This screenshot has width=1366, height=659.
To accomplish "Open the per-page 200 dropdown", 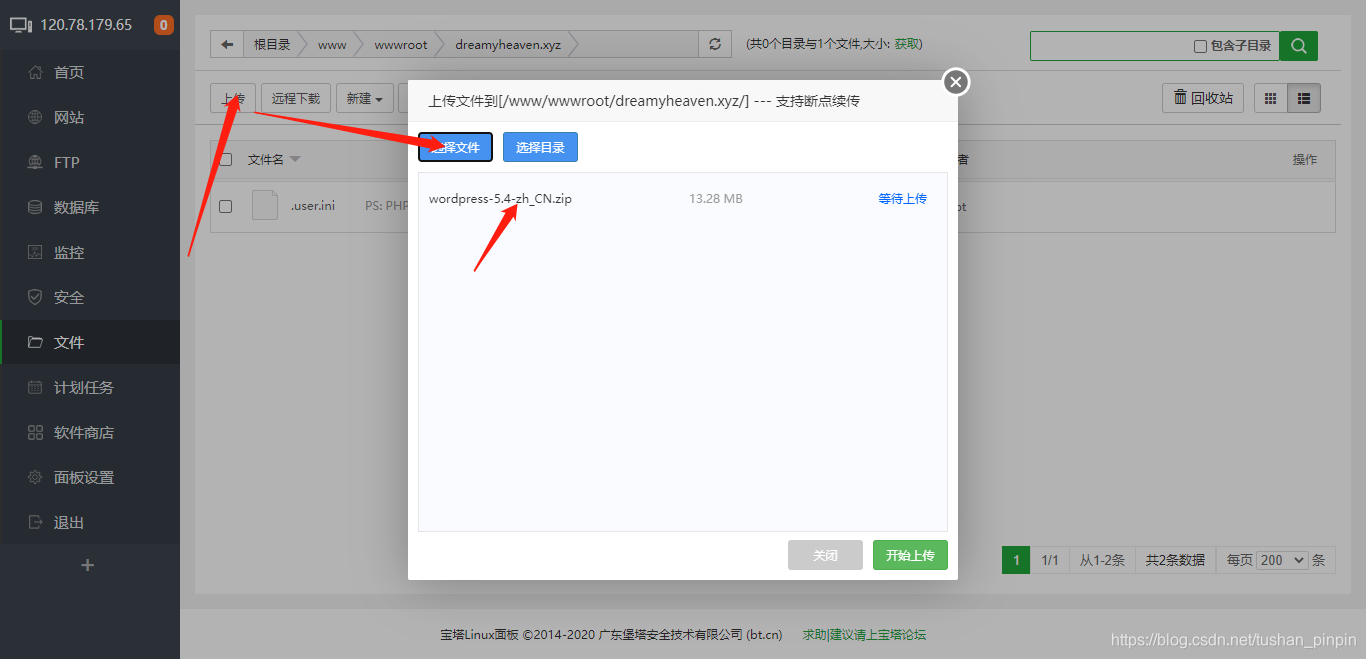I will [1283, 560].
